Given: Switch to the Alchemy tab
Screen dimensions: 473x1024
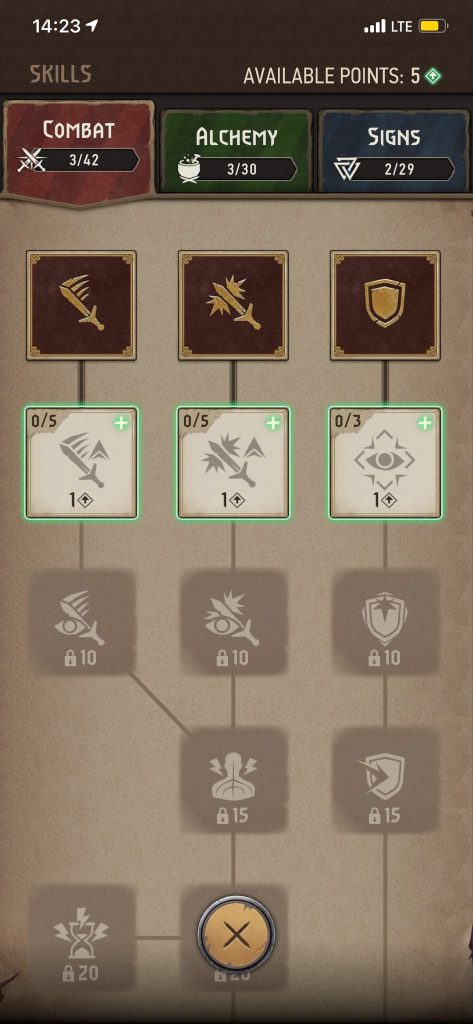Looking at the screenshot, I should (x=236, y=151).
